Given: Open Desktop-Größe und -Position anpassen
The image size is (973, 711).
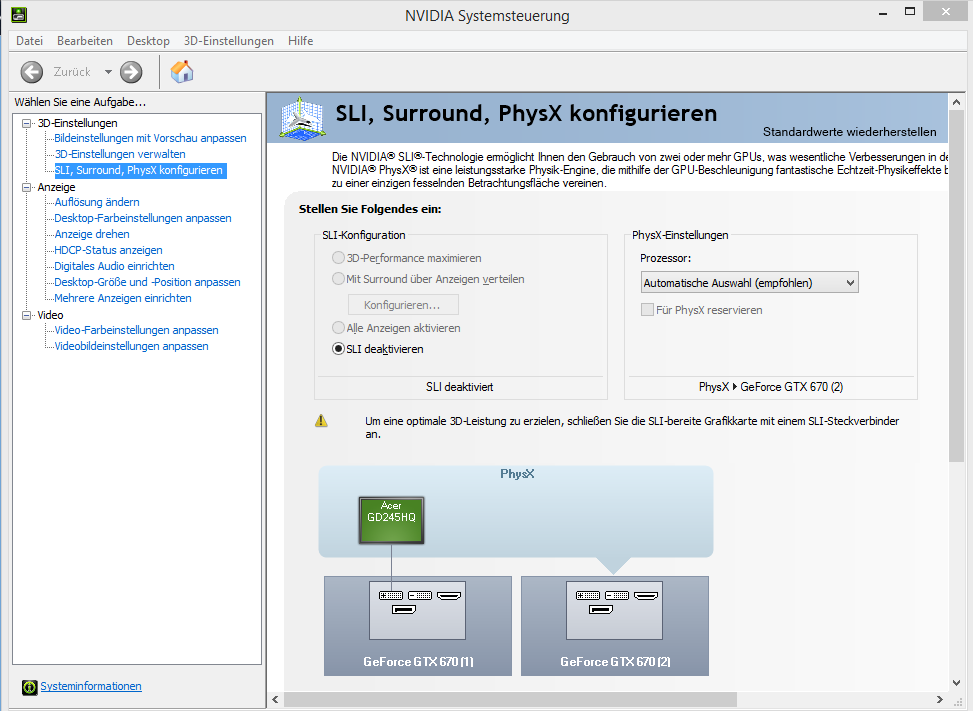Looking at the screenshot, I should (x=147, y=282).
